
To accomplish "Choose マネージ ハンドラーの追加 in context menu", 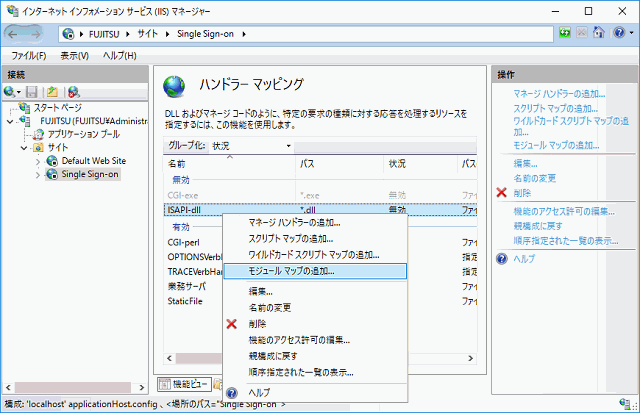I will tap(315, 223).
